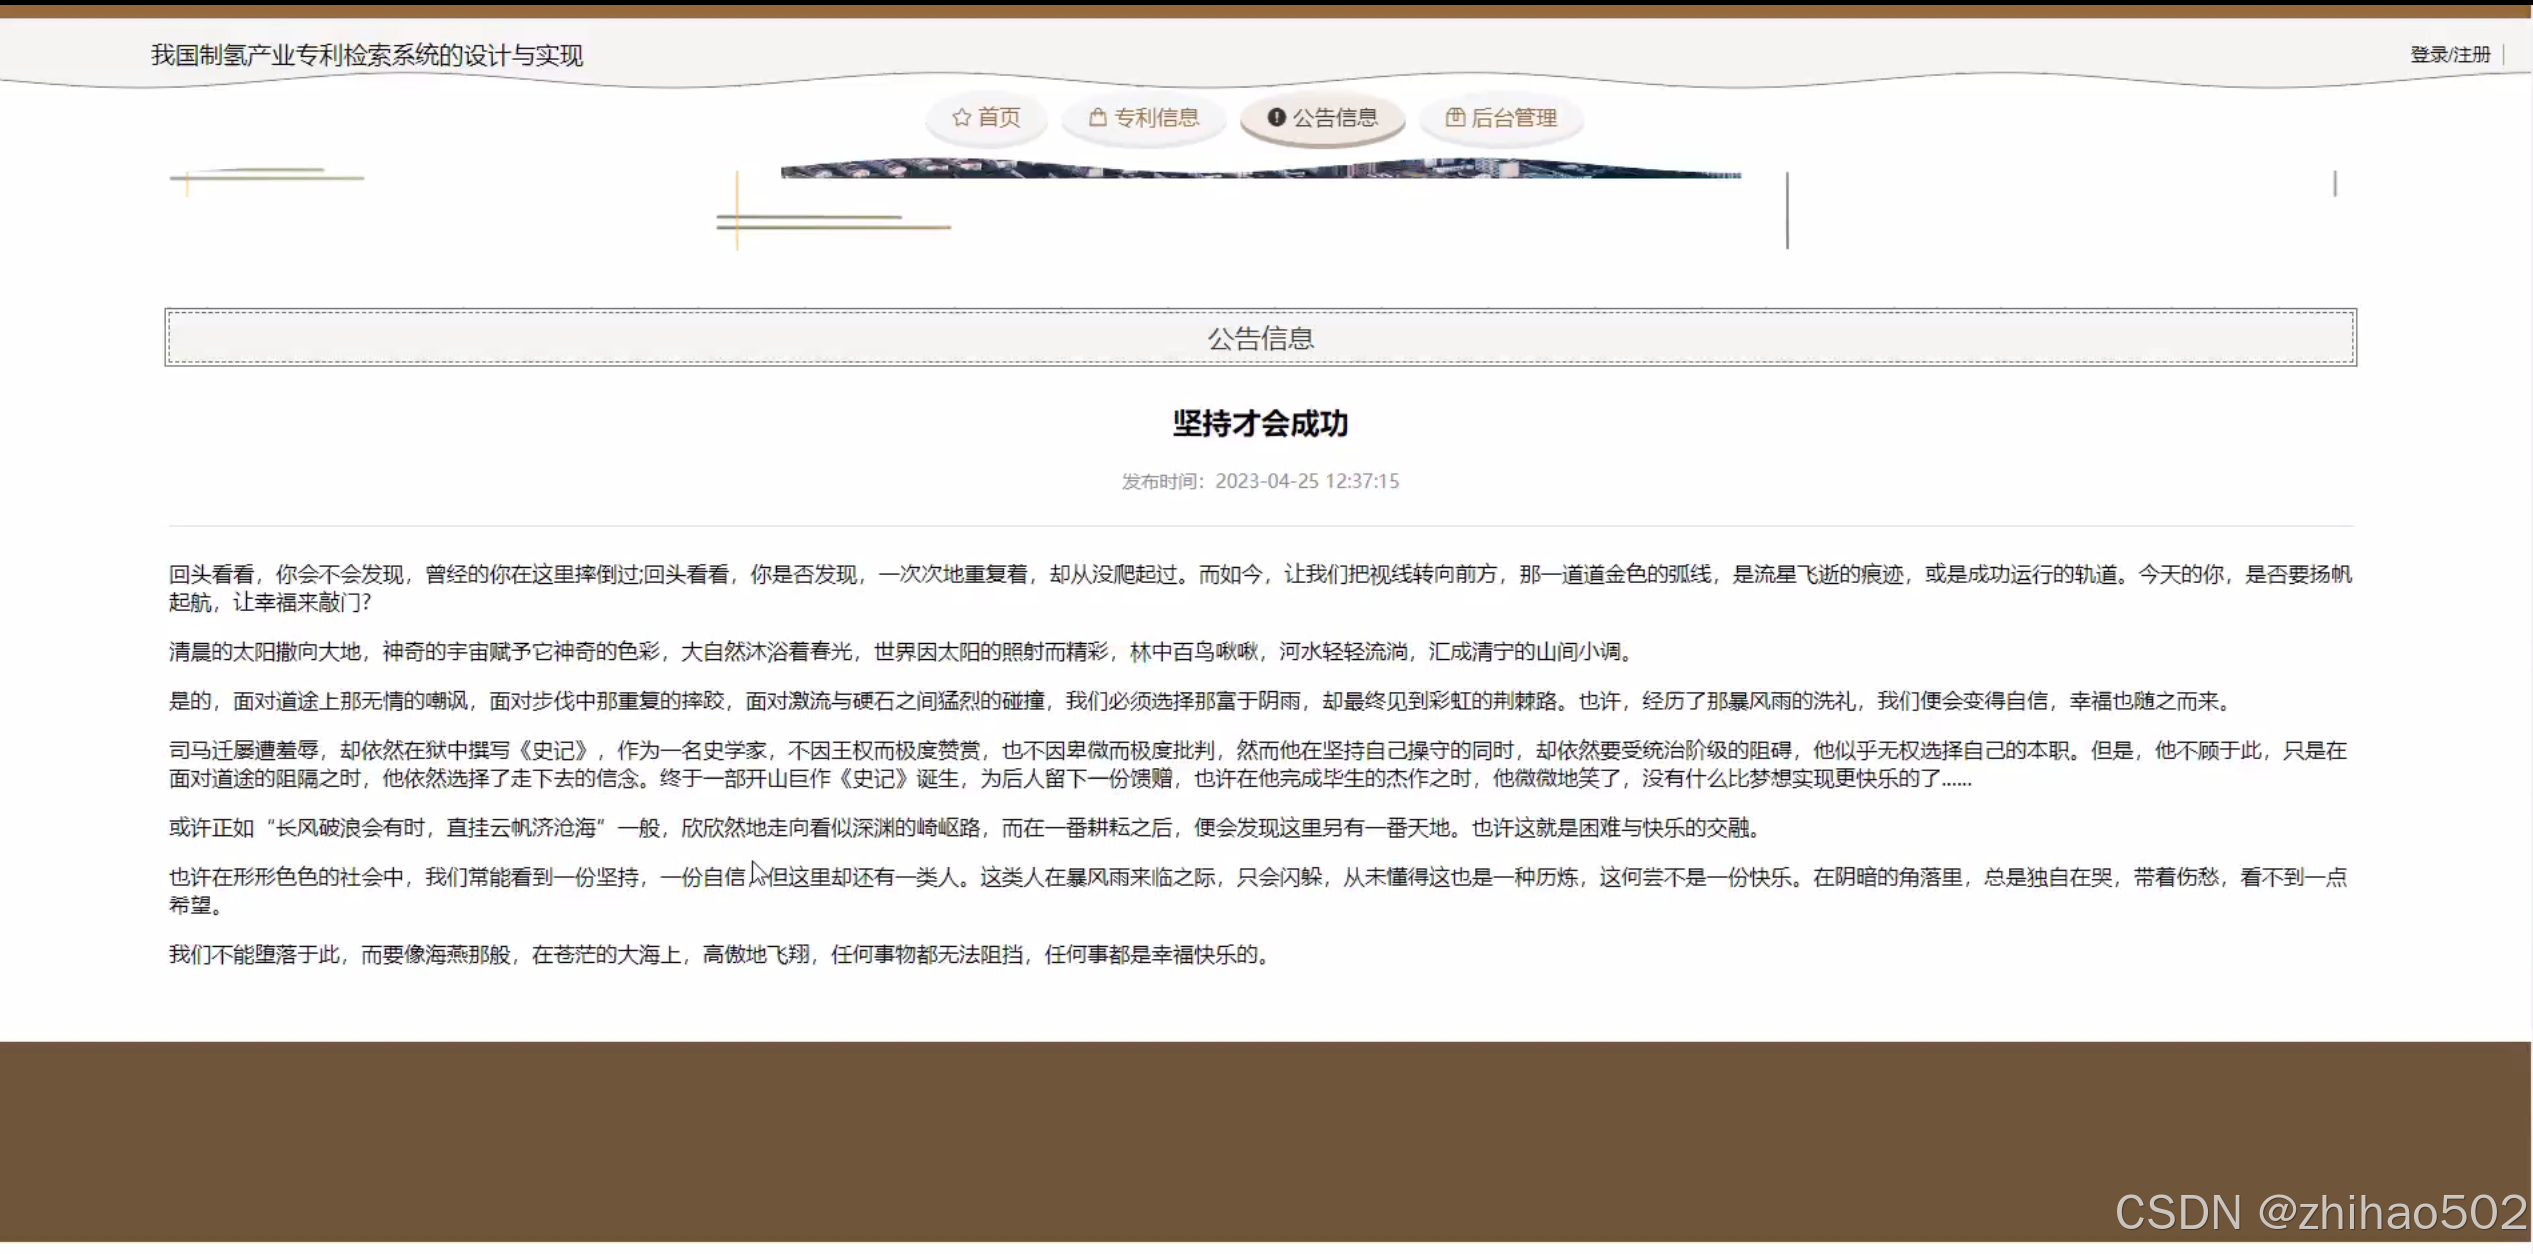The width and height of the screenshot is (2533, 1254).
Task: Click the 登录/注册 link
Action: pyautogui.click(x=2449, y=55)
